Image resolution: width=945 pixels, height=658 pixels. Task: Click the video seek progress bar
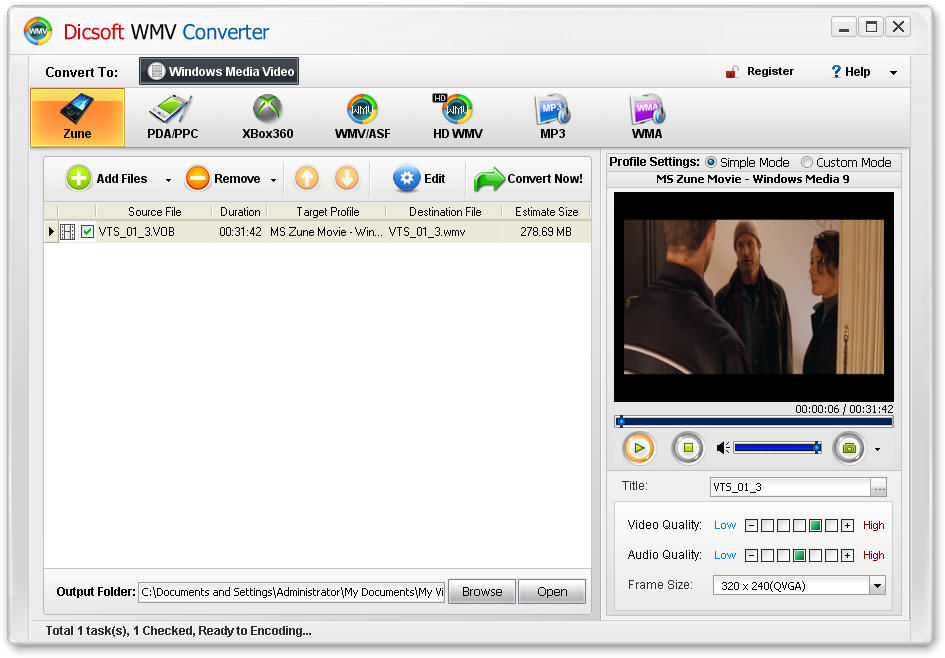(x=753, y=422)
